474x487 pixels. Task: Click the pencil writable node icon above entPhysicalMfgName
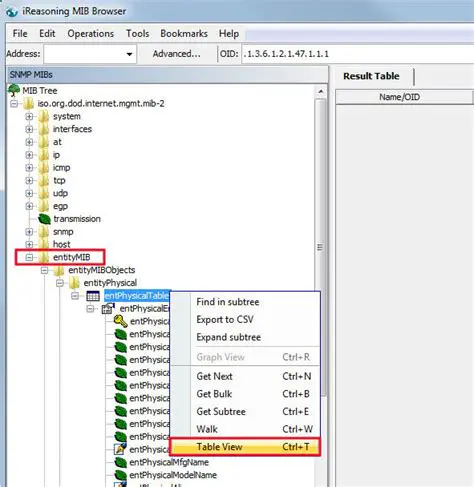point(120,449)
